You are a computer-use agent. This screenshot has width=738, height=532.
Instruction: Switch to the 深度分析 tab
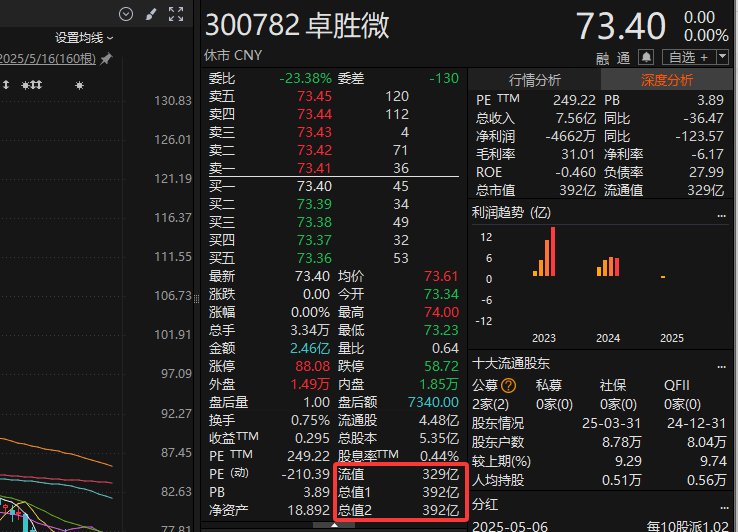click(x=666, y=80)
